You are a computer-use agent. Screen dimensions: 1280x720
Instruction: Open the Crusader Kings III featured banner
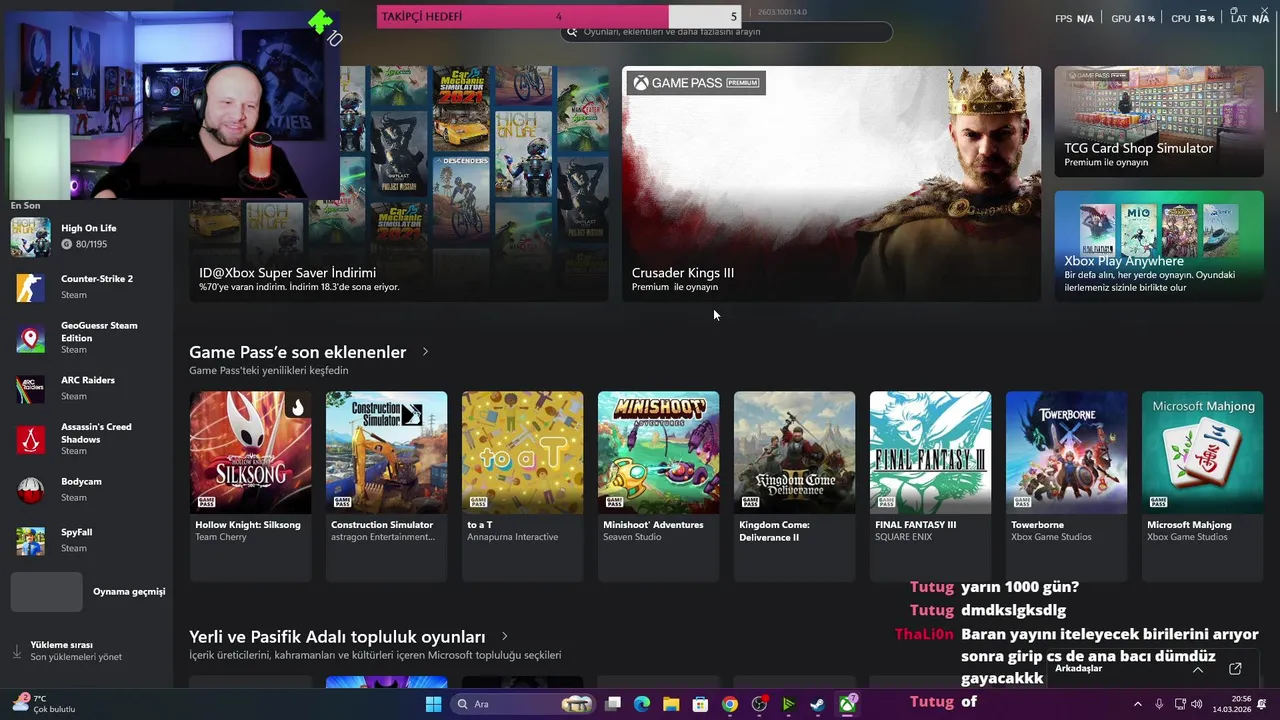(831, 184)
